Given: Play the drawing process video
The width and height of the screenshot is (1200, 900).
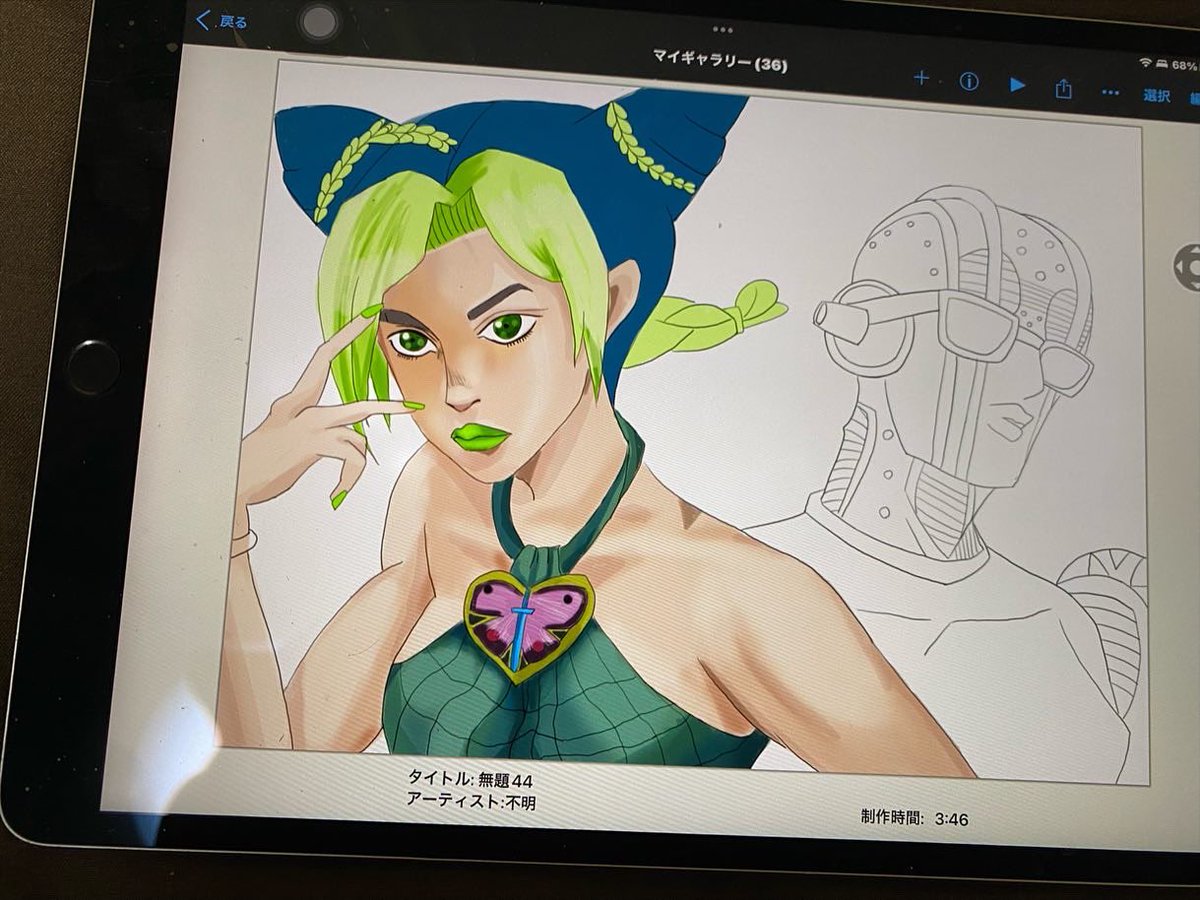Looking at the screenshot, I should coord(1017,85).
